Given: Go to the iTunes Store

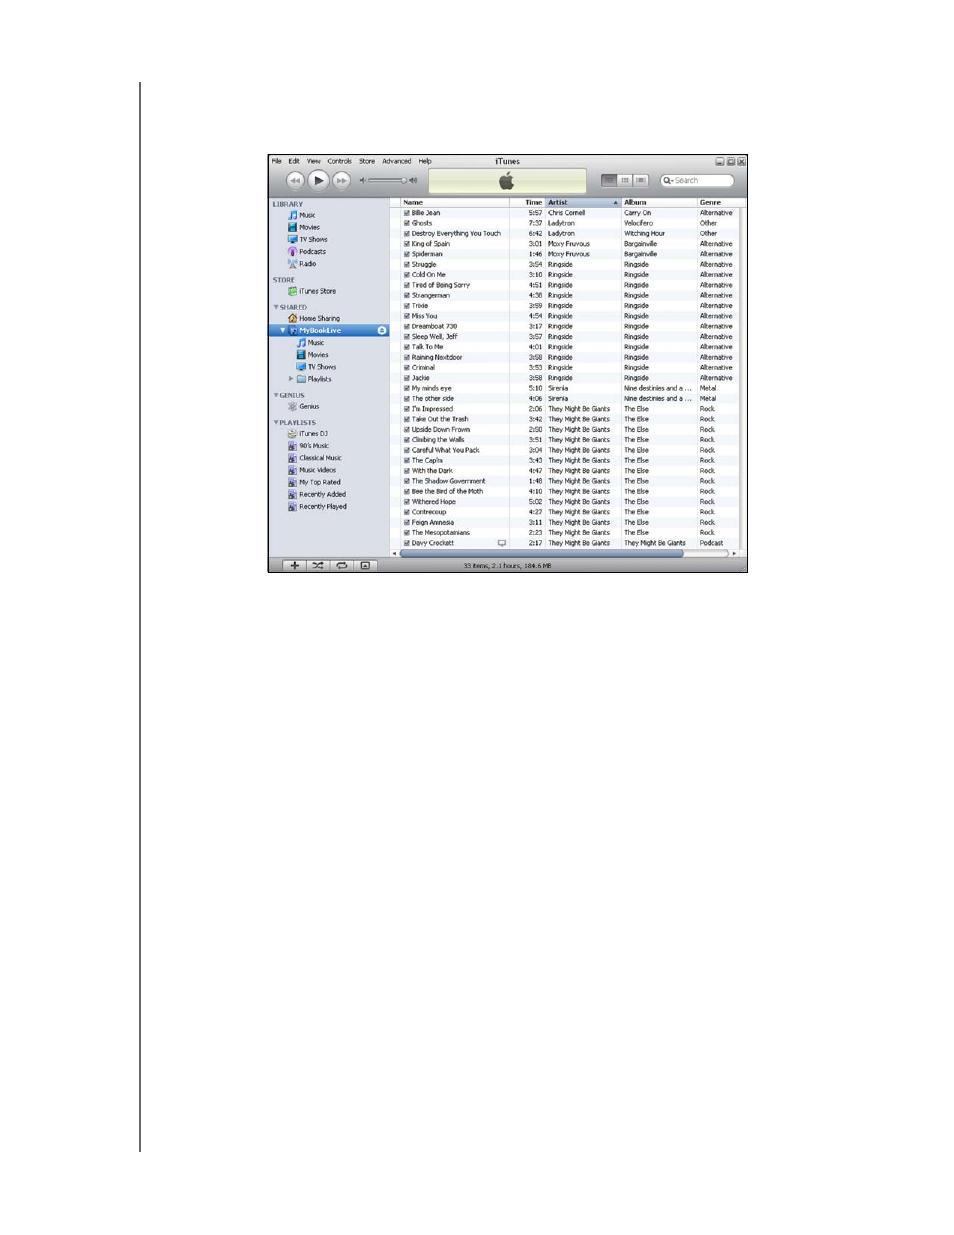Looking at the screenshot, I should [x=312, y=291].
